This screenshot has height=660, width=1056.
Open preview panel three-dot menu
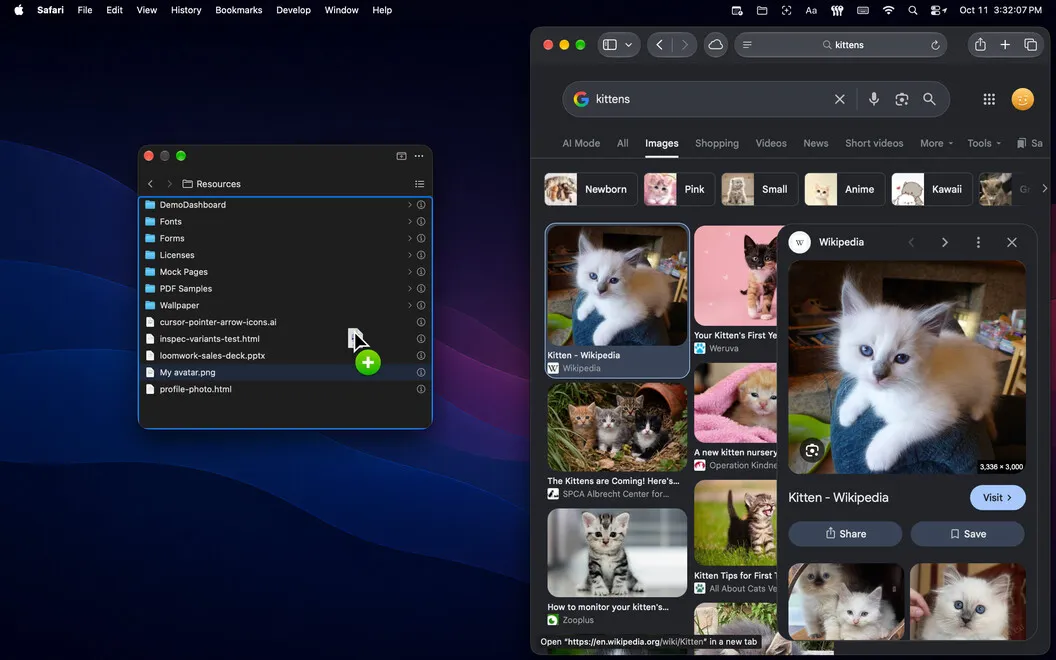tap(978, 242)
